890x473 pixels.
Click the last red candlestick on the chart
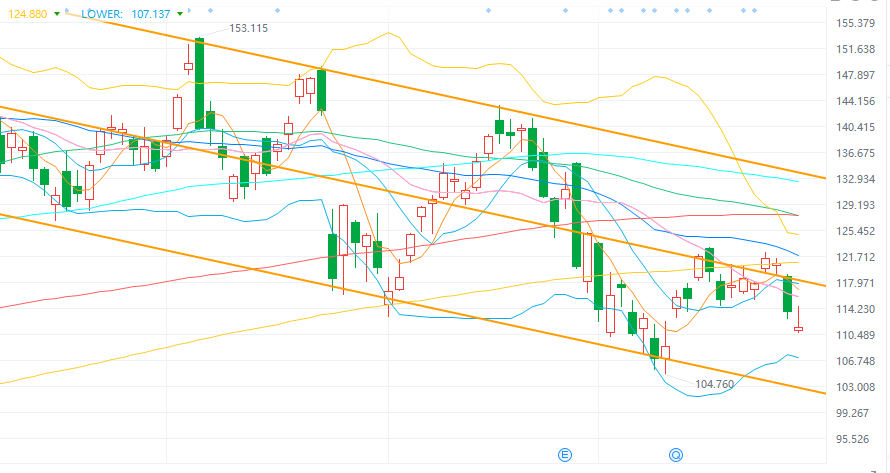pos(799,328)
